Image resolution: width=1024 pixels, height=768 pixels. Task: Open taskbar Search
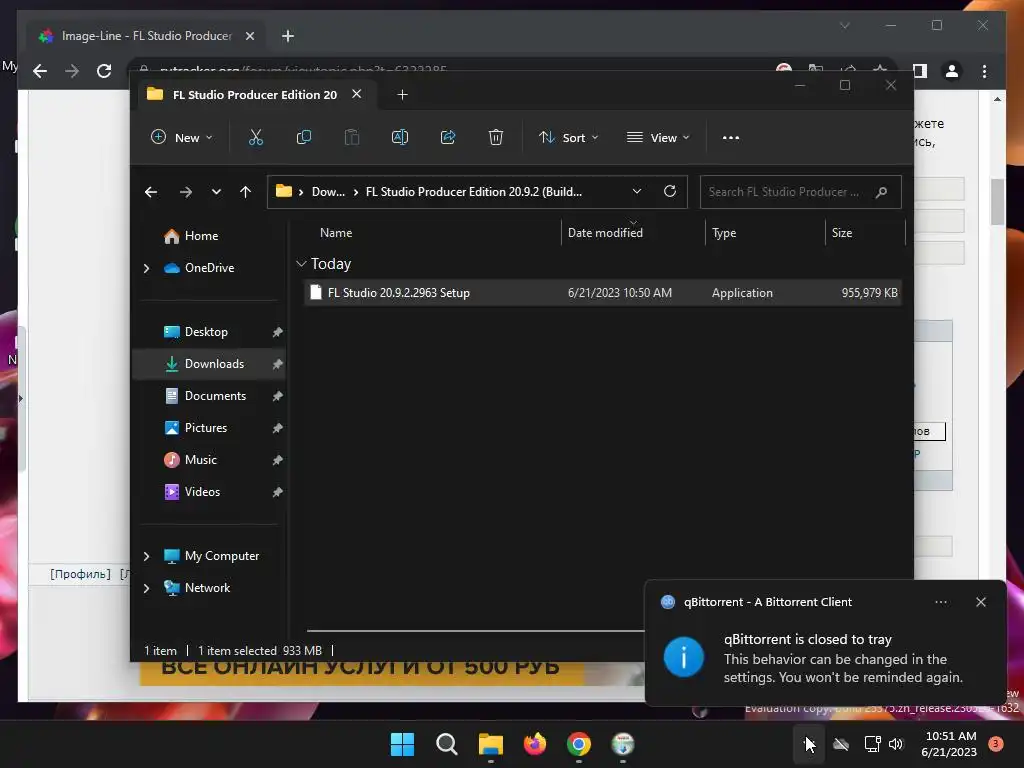pos(447,744)
